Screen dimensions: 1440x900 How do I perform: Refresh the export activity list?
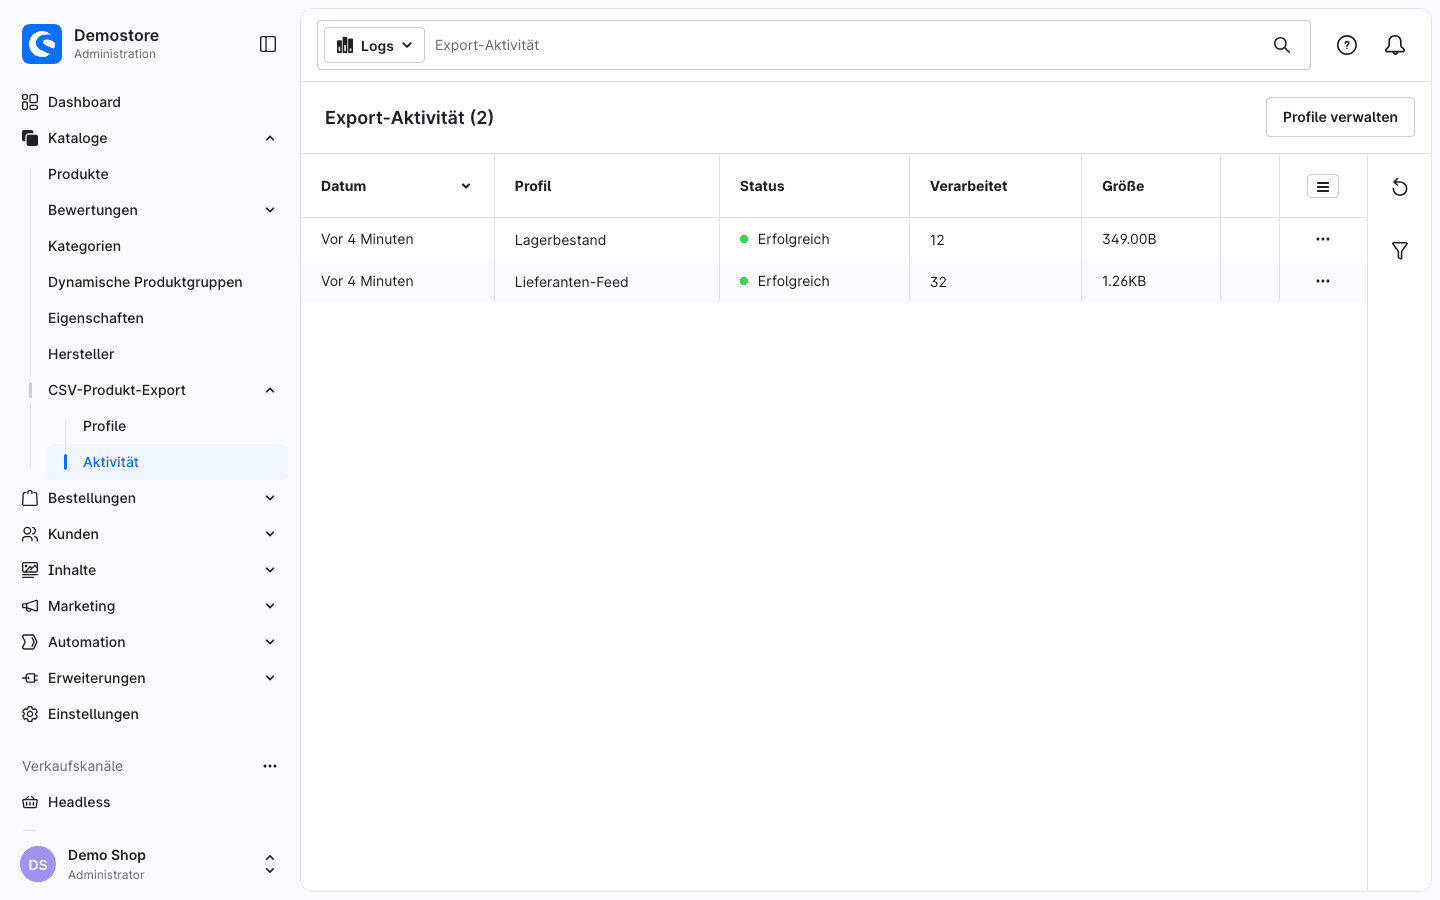(1400, 188)
